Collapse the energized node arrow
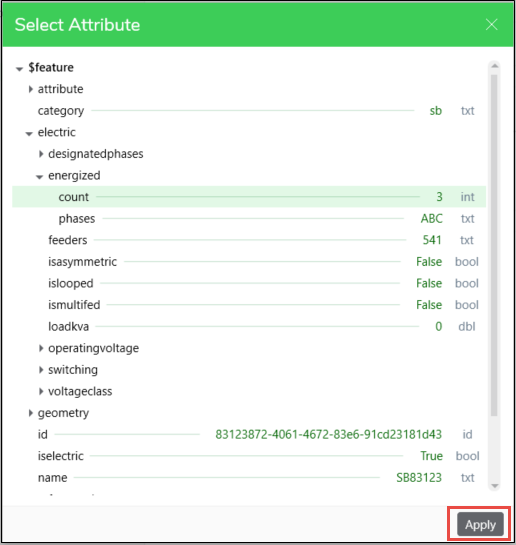516x545 pixels. pyautogui.click(x=40, y=177)
